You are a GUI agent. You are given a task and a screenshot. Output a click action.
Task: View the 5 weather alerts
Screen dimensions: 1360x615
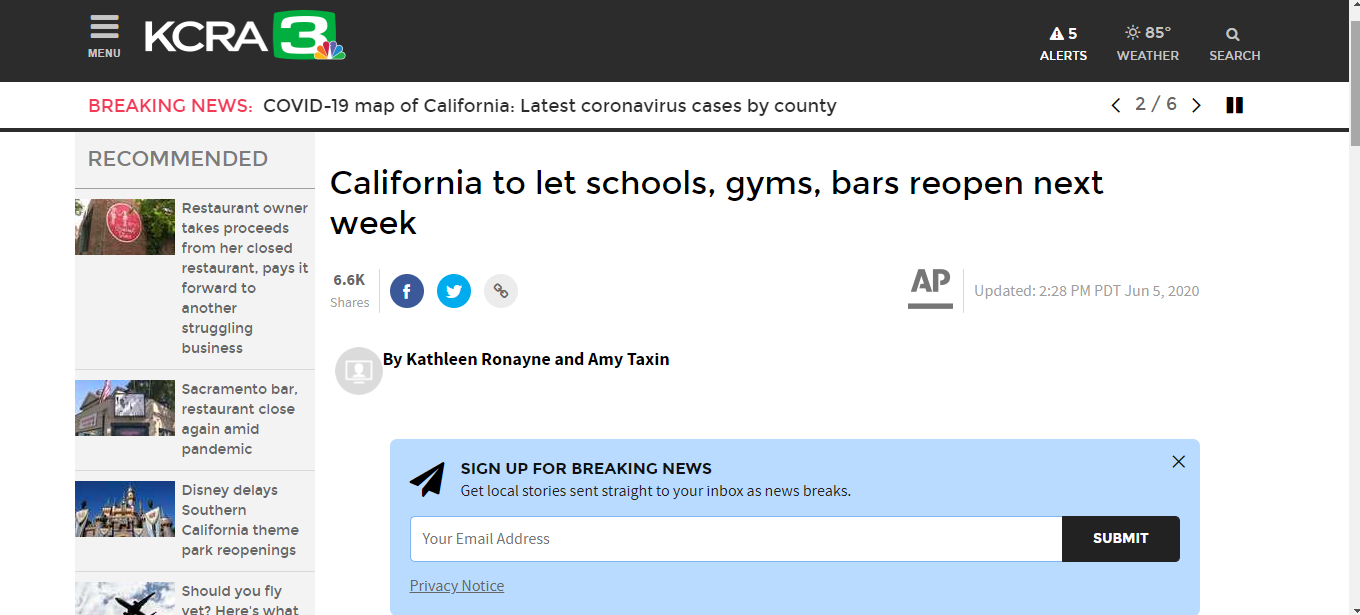click(x=1063, y=44)
